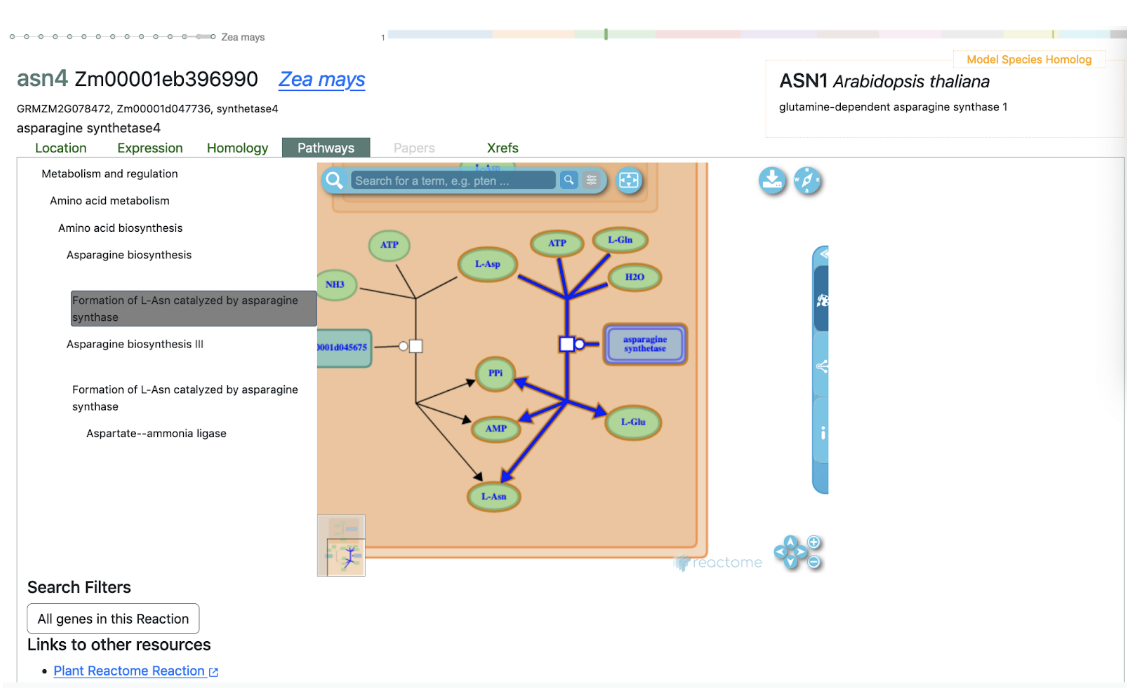Fit diagram to screen icon
Image resolution: width=1136 pixels, height=688 pixels.
point(628,180)
